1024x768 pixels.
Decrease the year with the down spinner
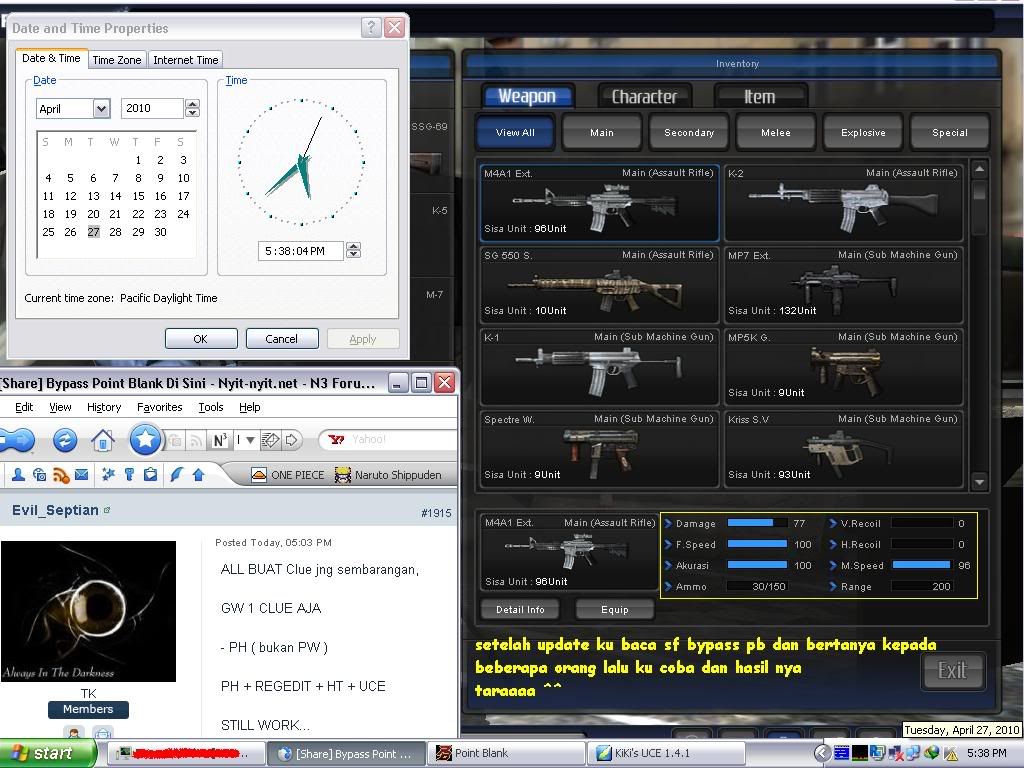(192, 113)
